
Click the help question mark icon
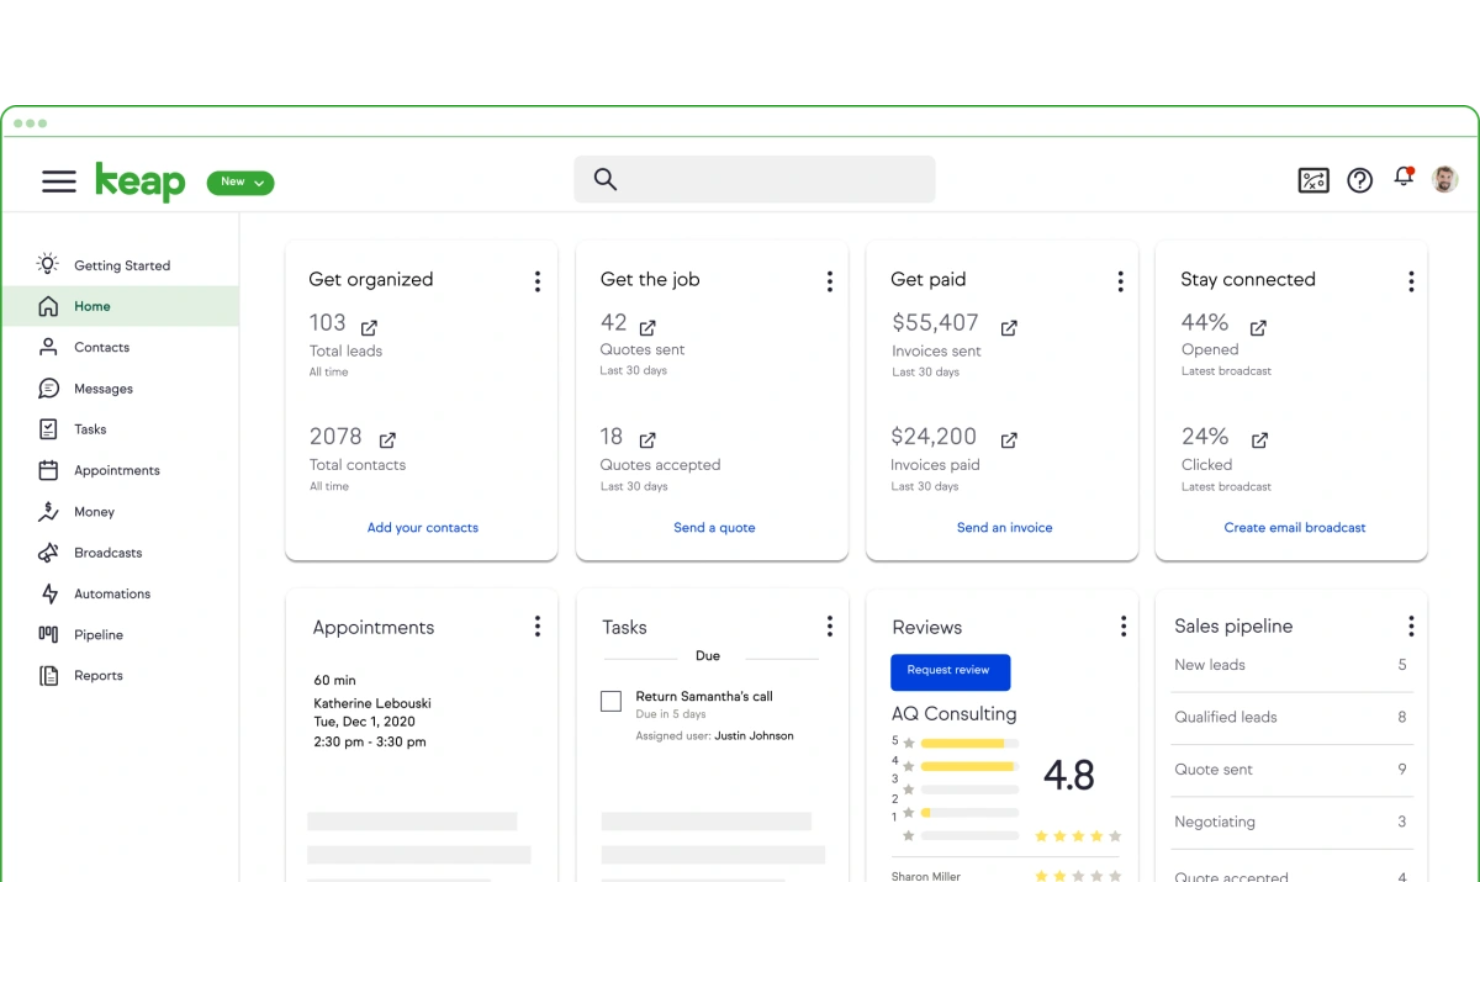tap(1359, 180)
